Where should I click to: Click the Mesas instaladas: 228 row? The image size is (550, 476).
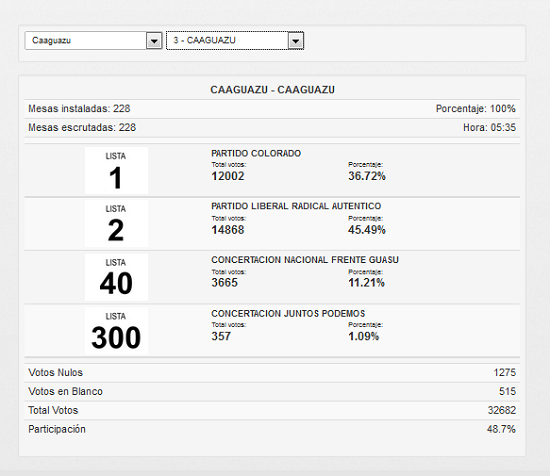click(272, 109)
